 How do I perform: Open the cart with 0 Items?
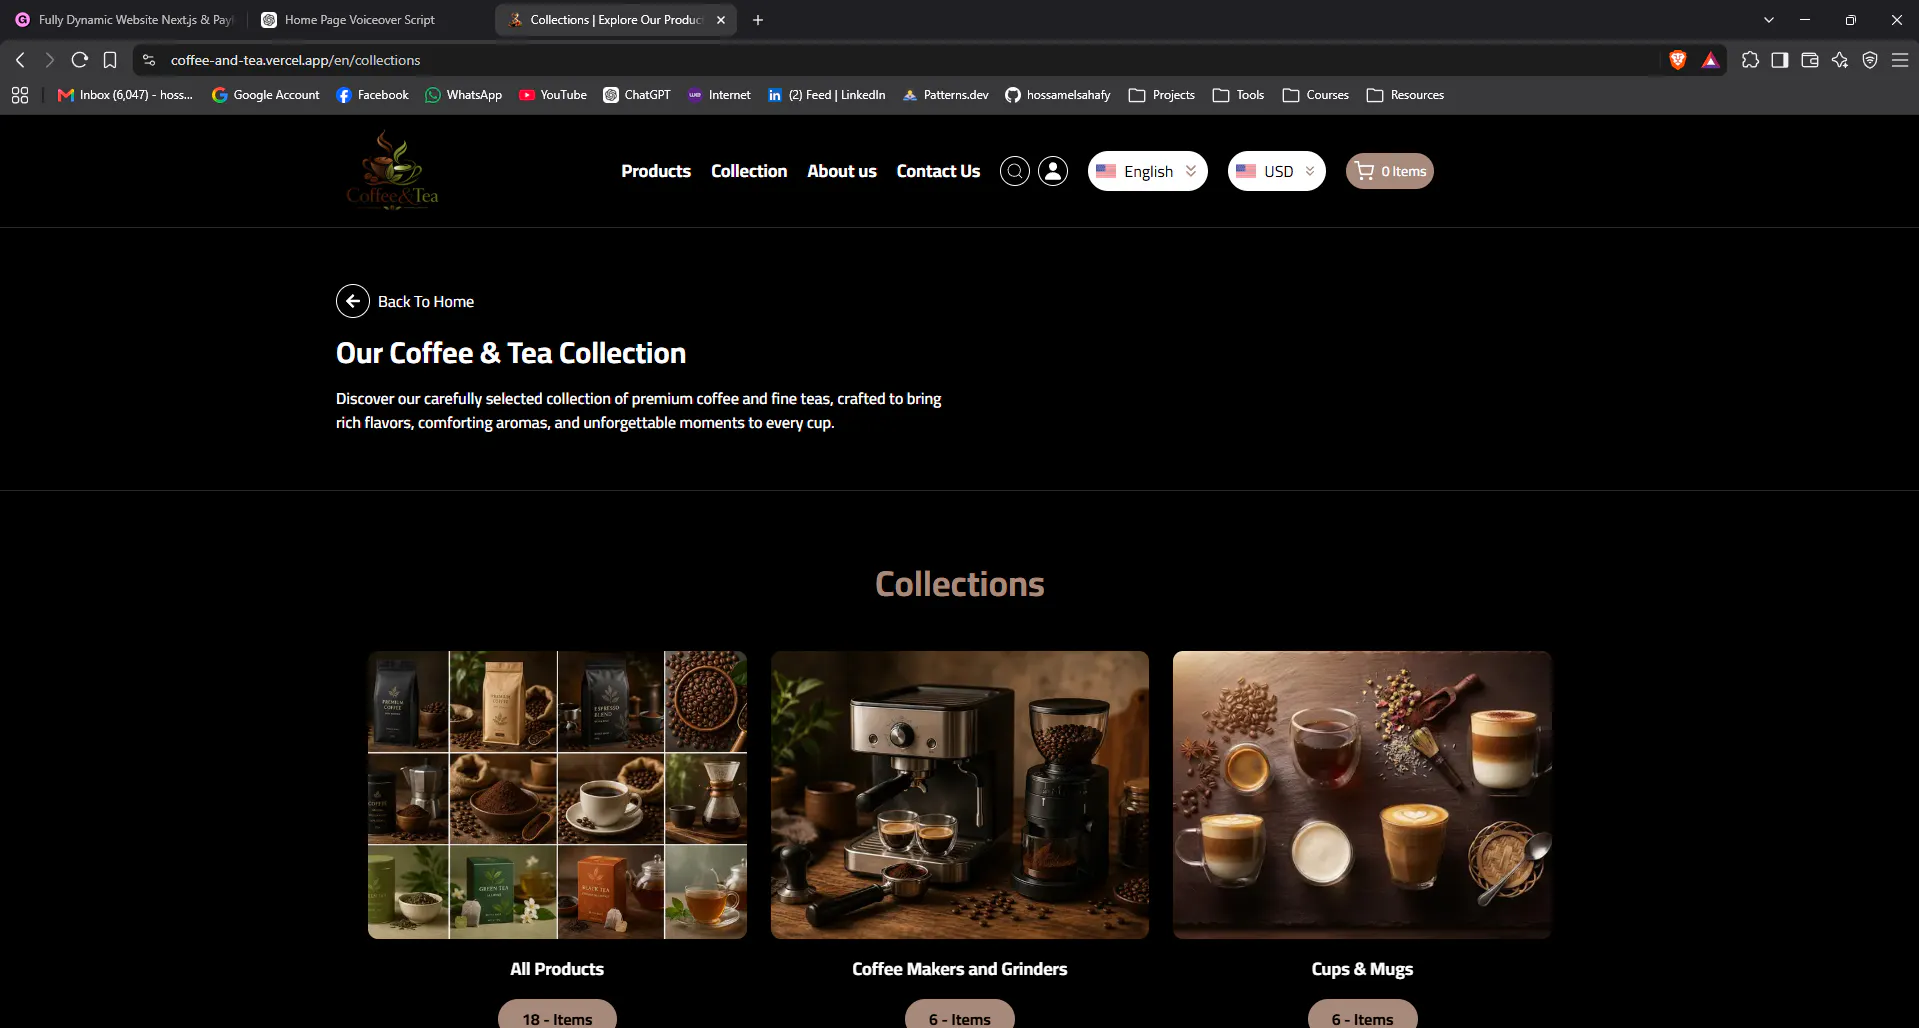[1389, 171]
